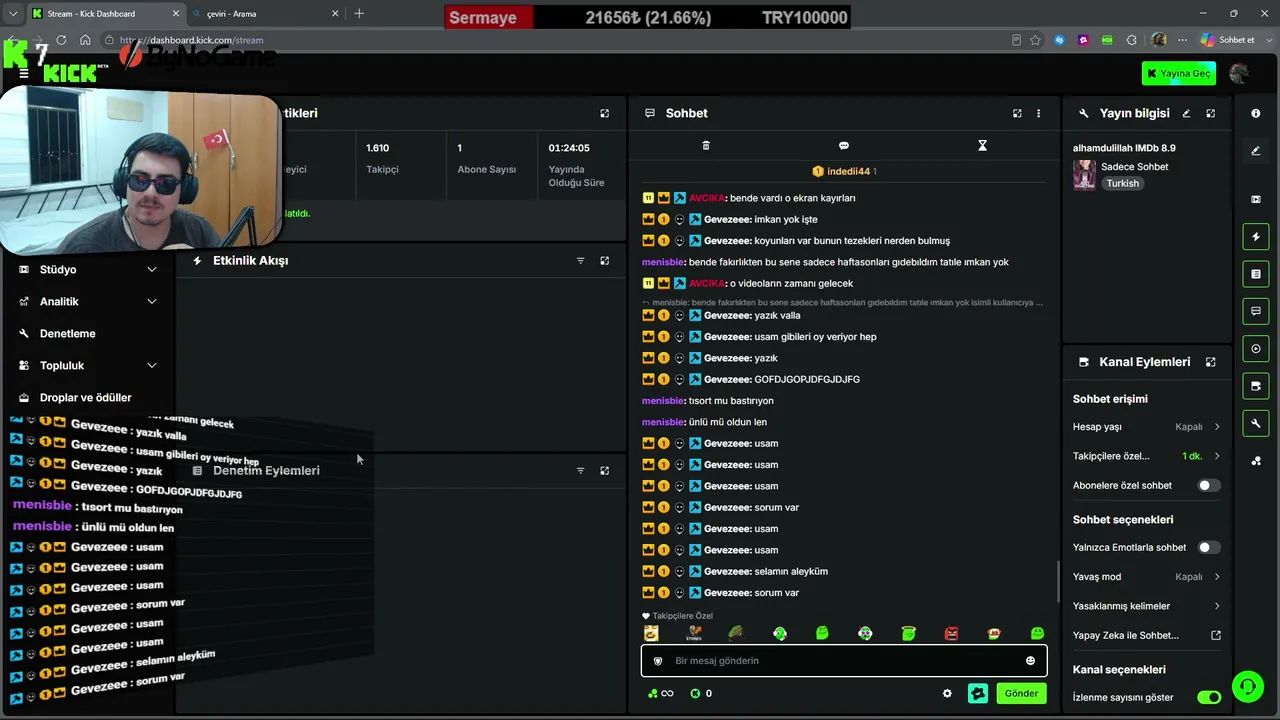Edit Yayın bilgisi with pencil icon
The width and height of the screenshot is (1280, 720).
click(x=1186, y=114)
